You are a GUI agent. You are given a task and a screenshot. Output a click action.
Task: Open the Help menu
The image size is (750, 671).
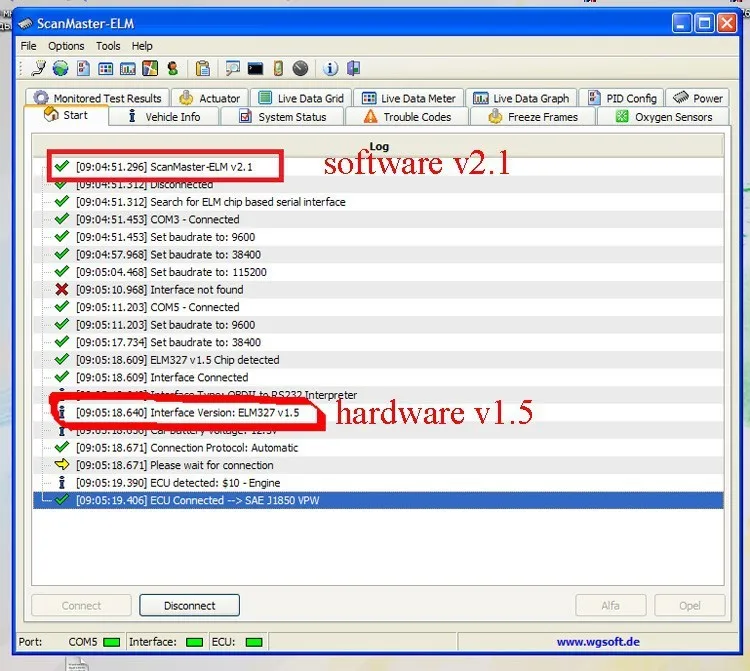pos(142,46)
